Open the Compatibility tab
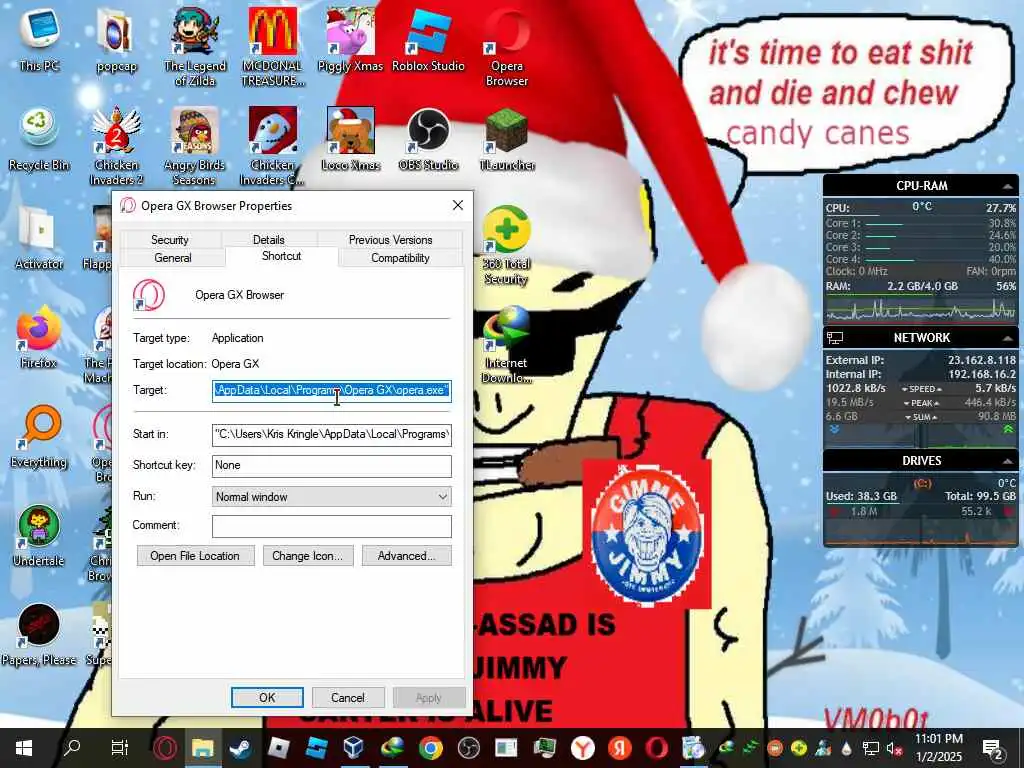The height and width of the screenshot is (768, 1024). pos(400,258)
